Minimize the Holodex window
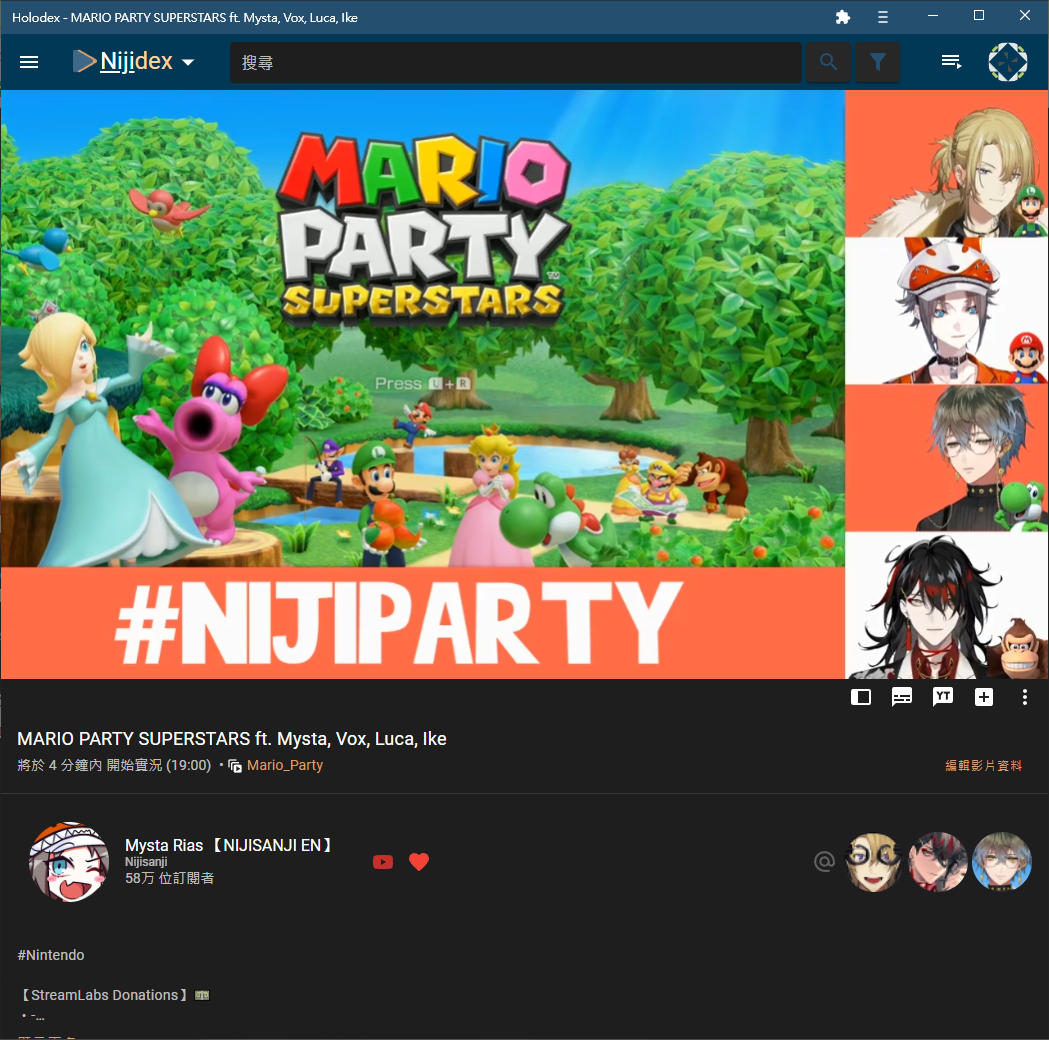This screenshot has width=1049, height=1040. tap(933, 15)
